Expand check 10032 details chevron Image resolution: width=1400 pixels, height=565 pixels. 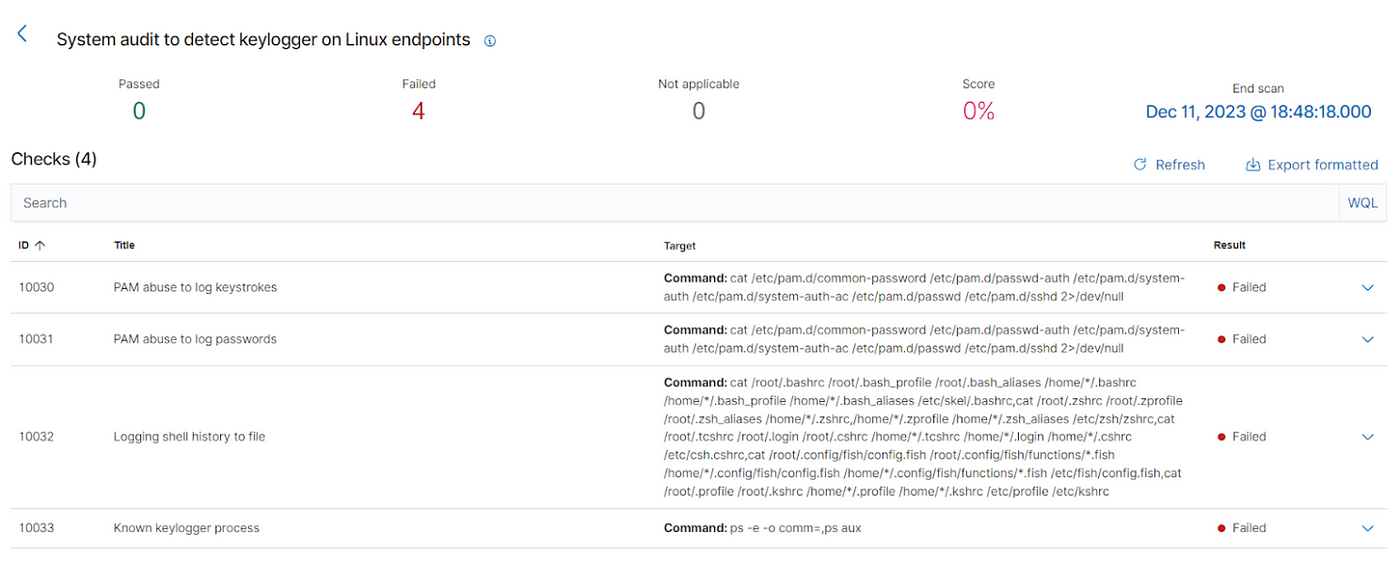point(1368,437)
